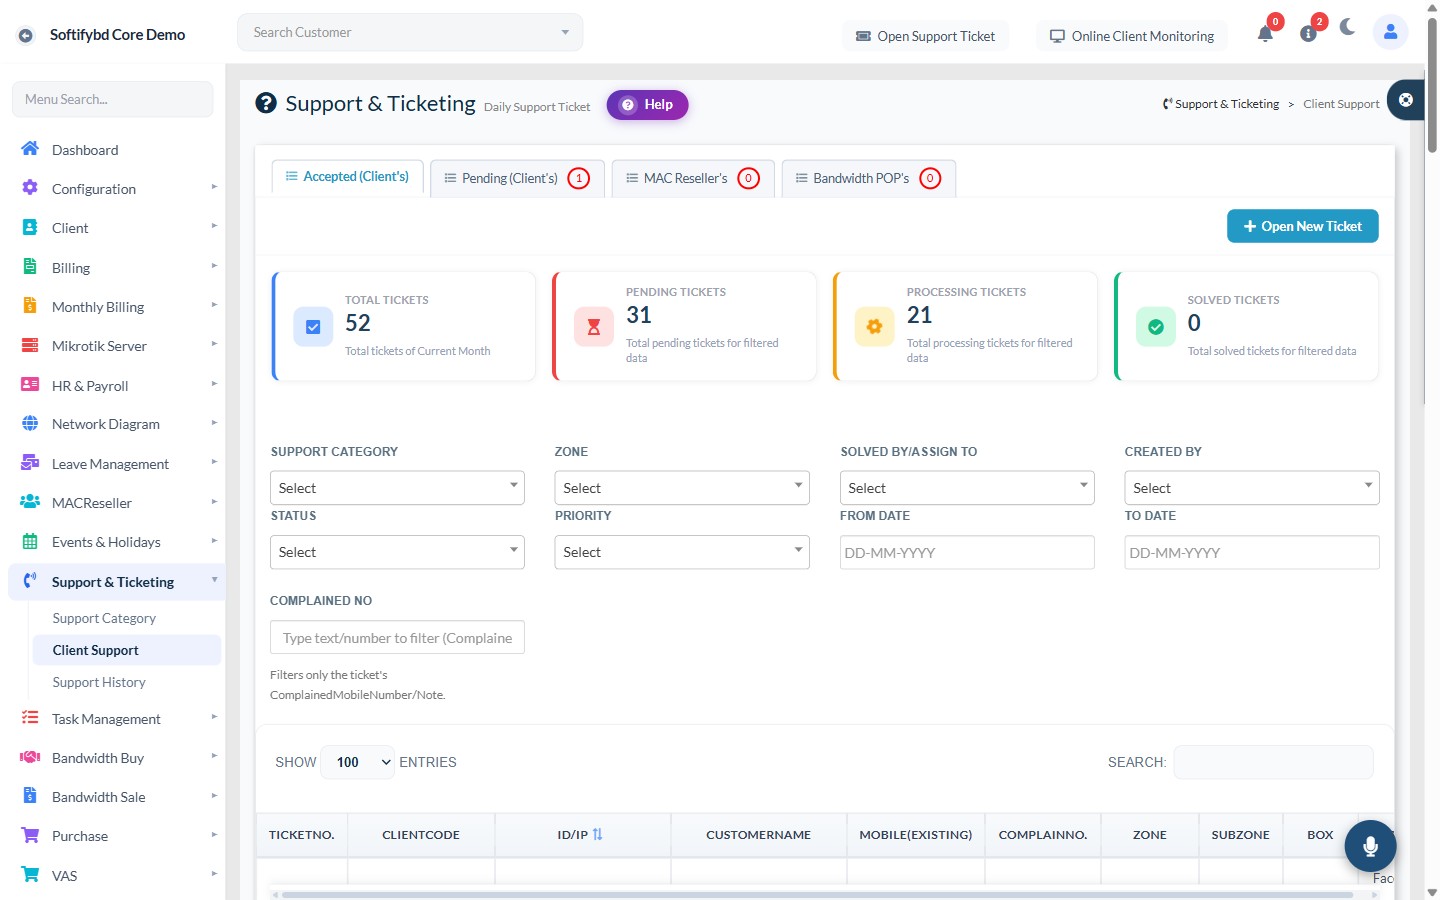Click the notification bell icon
The height and width of the screenshot is (900, 1440).
[1265, 34]
